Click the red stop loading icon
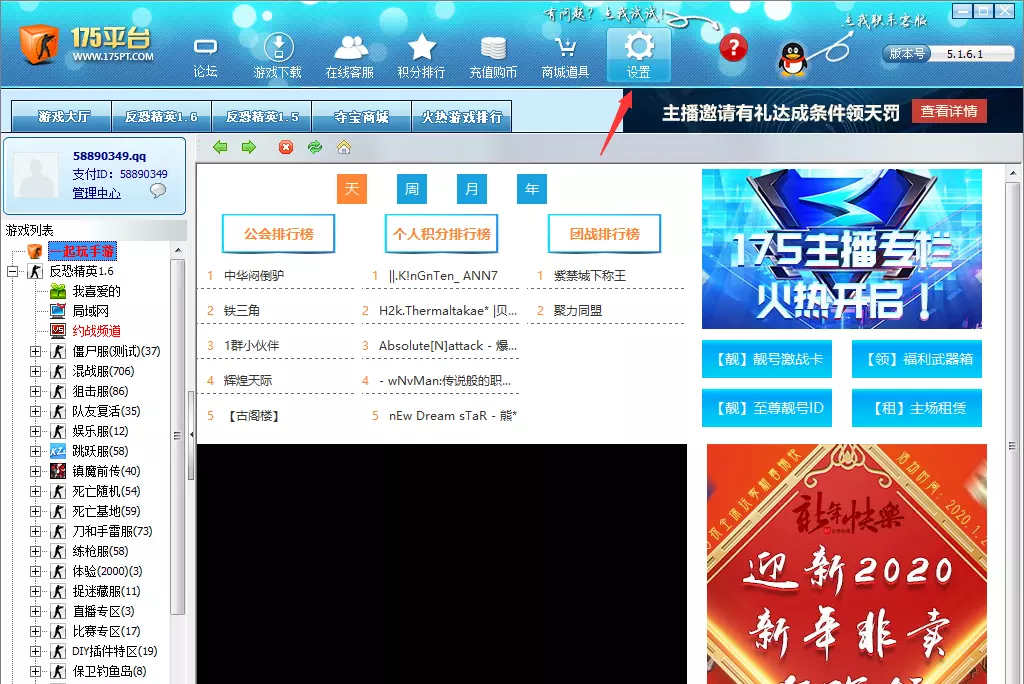 [286, 147]
